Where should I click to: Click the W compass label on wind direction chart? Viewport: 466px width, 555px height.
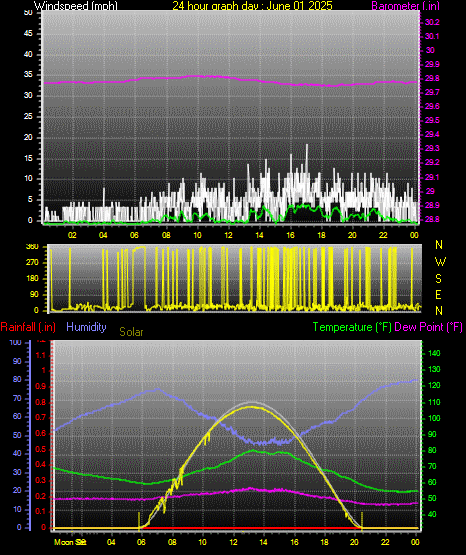pyautogui.click(x=440, y=262)
